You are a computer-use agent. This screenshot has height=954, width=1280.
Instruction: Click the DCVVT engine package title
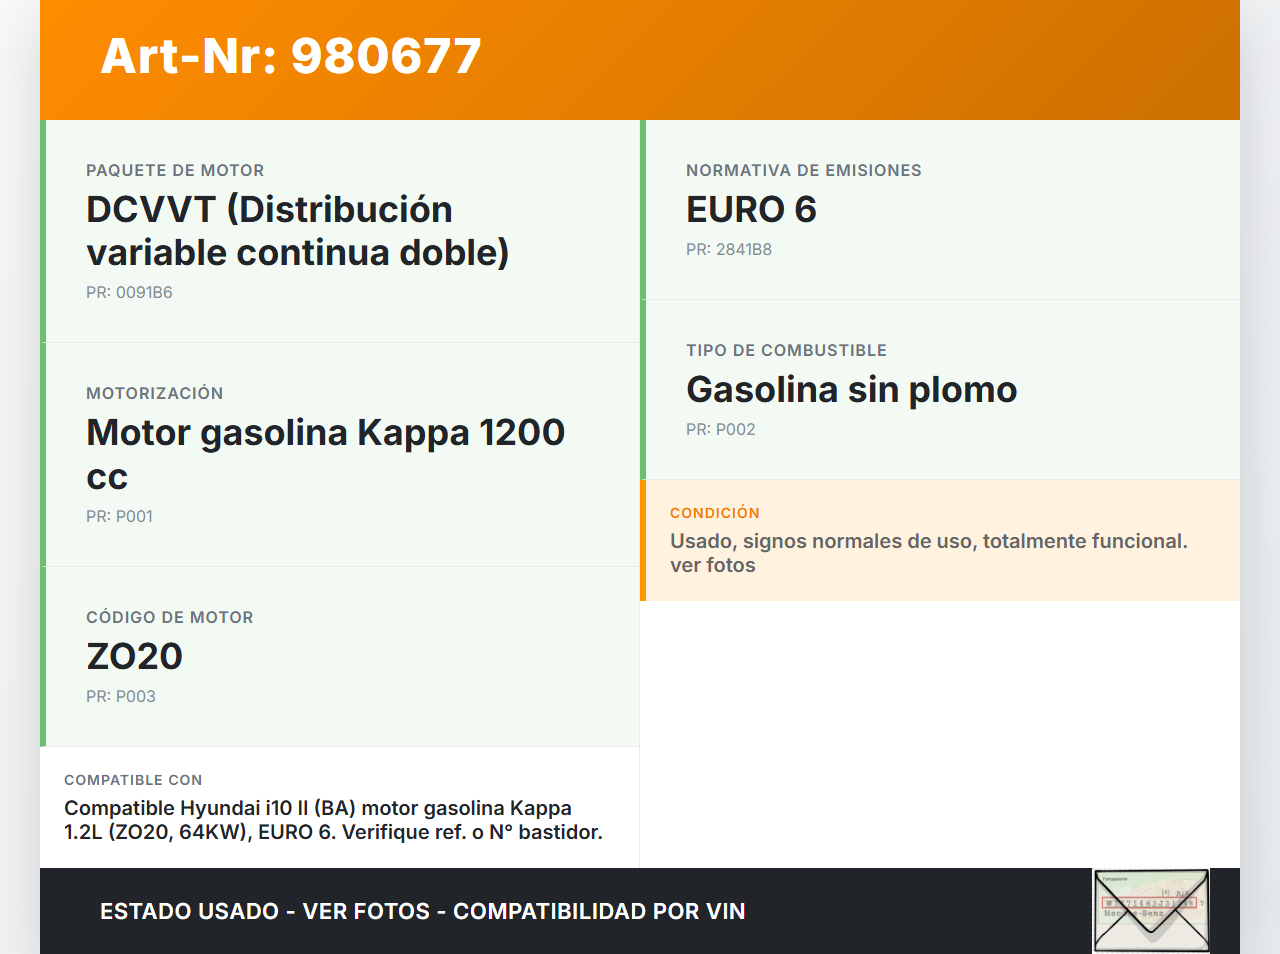297,230
